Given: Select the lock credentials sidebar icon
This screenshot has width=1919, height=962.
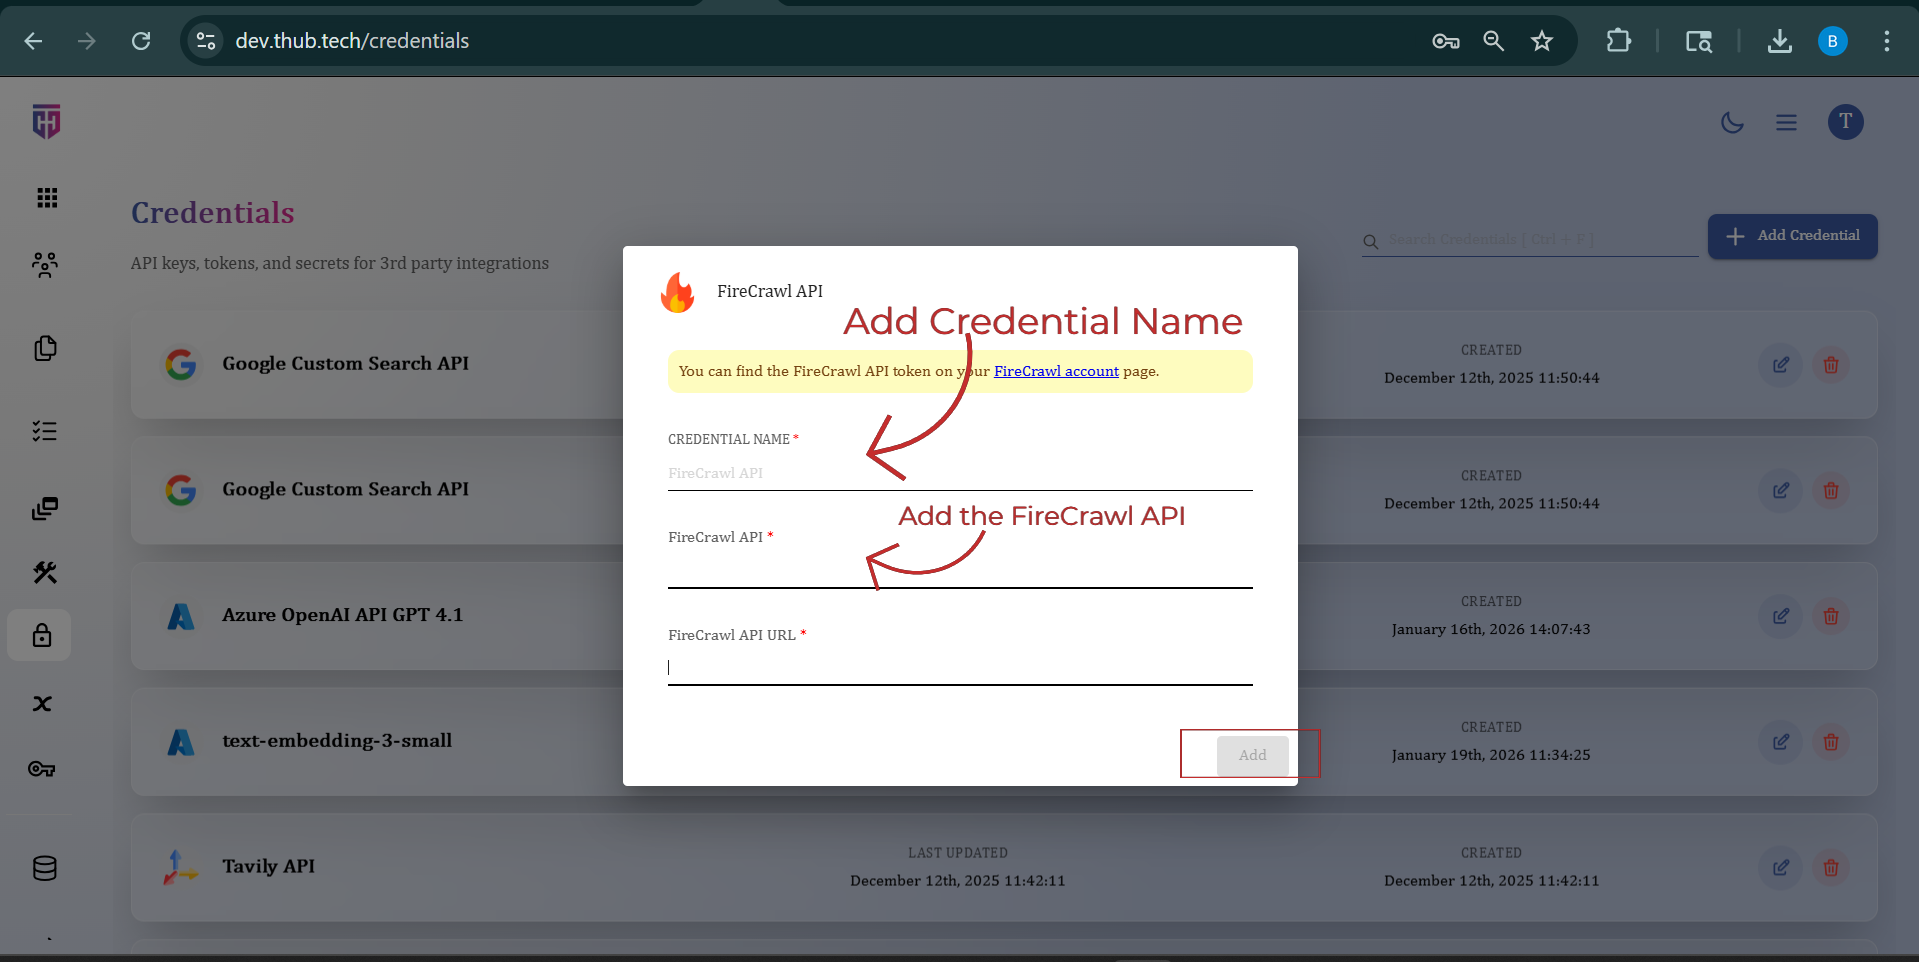Looking at the screenshot, I should (x=41, y=635).
